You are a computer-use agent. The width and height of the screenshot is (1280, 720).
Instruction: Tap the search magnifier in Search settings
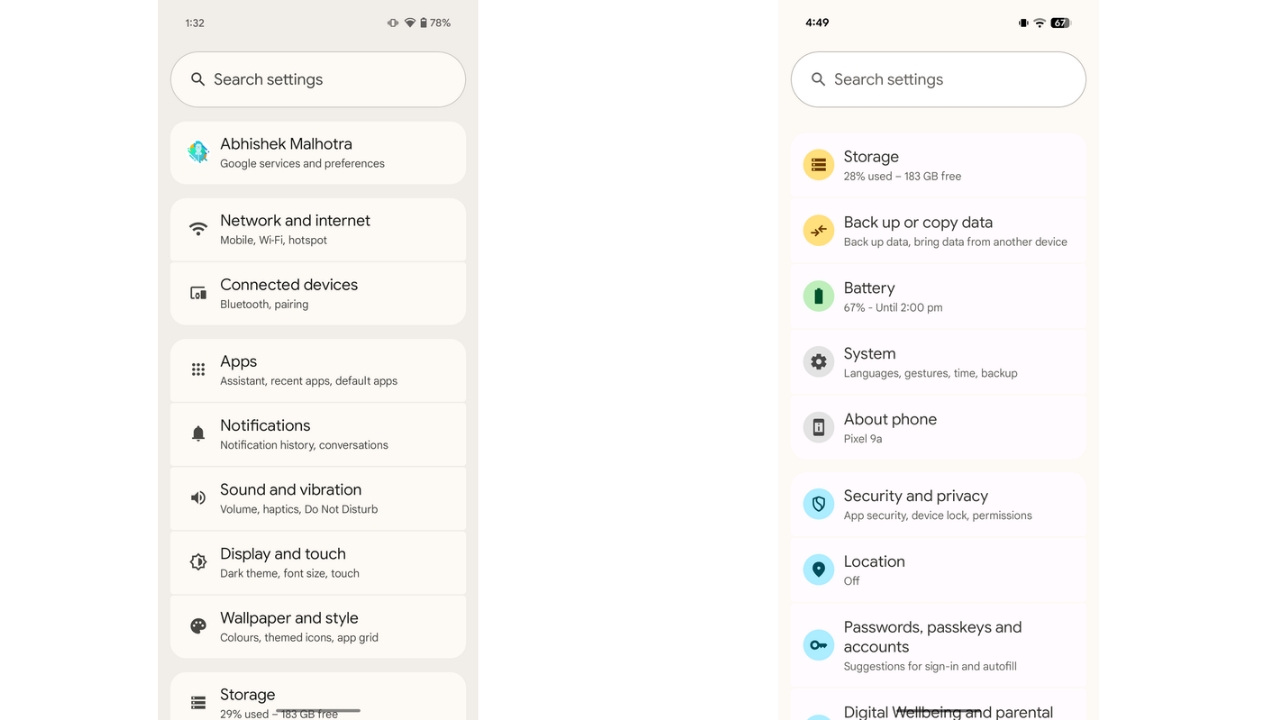197,79
